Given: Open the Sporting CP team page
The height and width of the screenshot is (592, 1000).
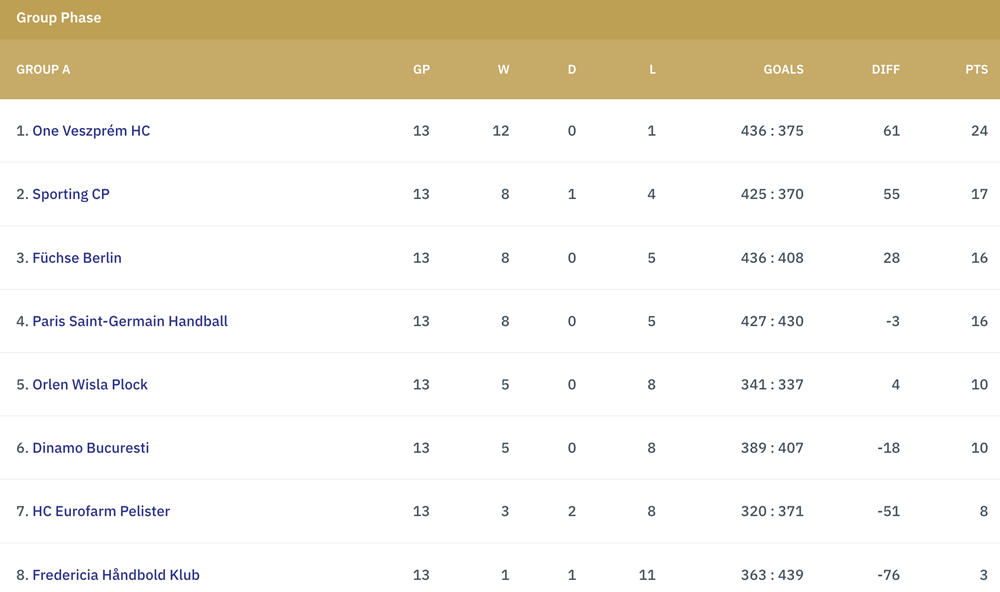Looking at the screenshot, I should pos(71,194).
